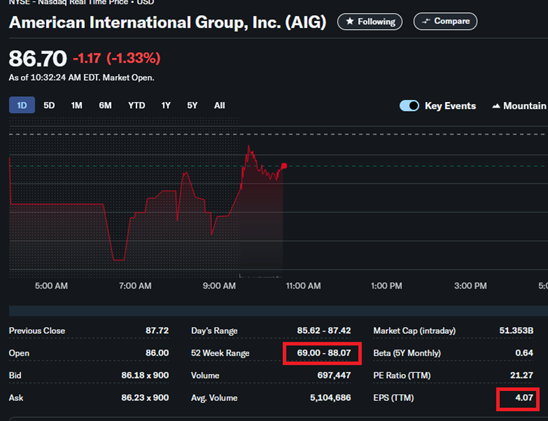Click the mountain chart icon

coord(496,106)
